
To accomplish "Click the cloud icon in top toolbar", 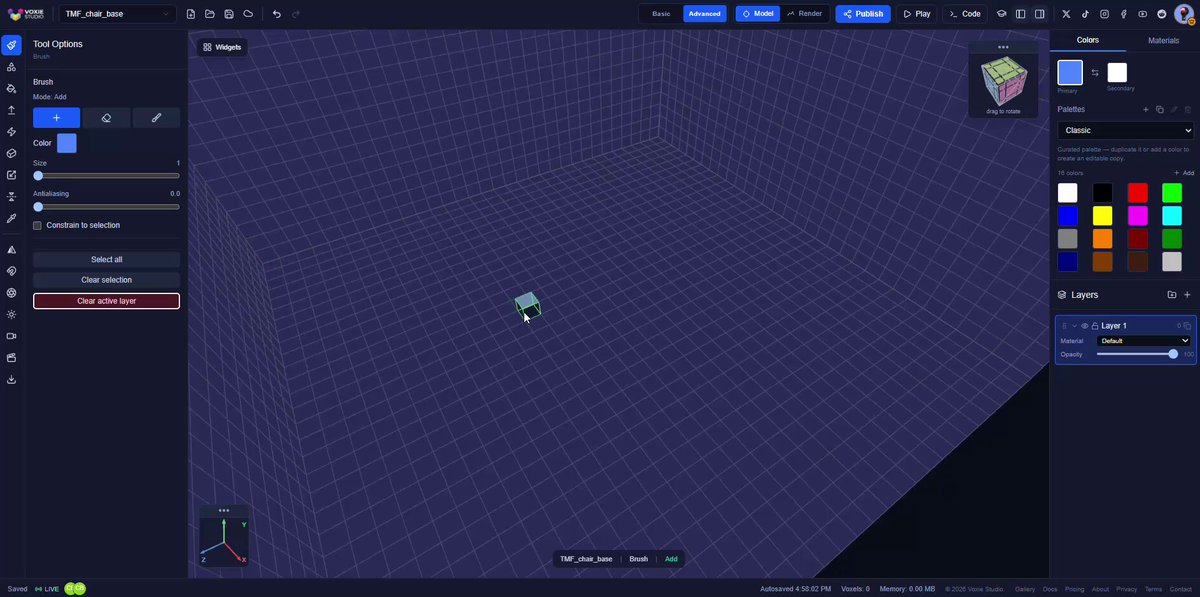I will (248, 14).
